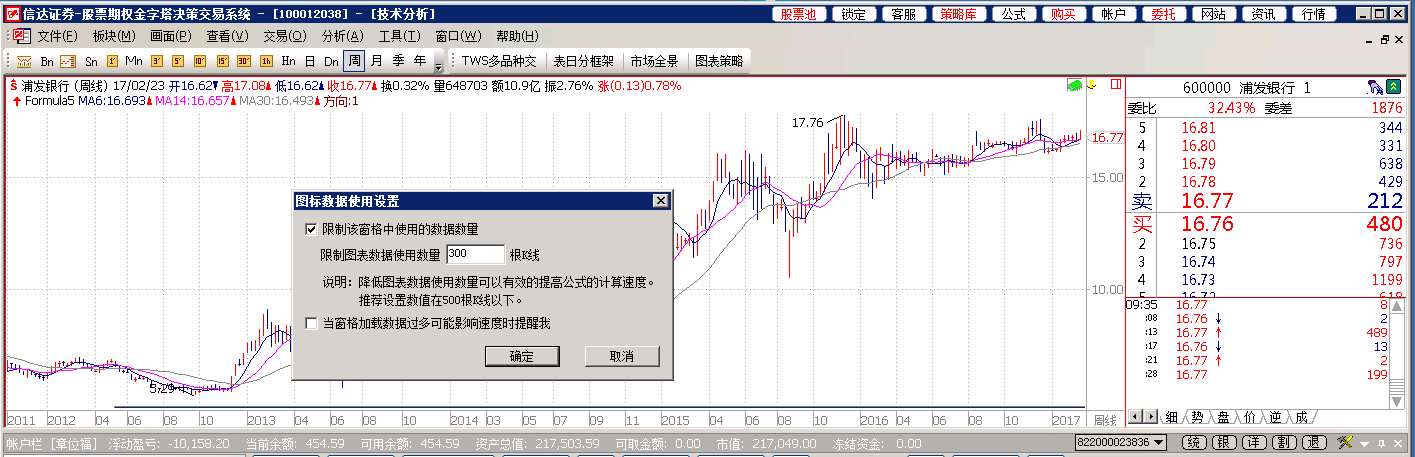Select the Sn period button
Screen dimensions: 1415x457
[91, 62]
